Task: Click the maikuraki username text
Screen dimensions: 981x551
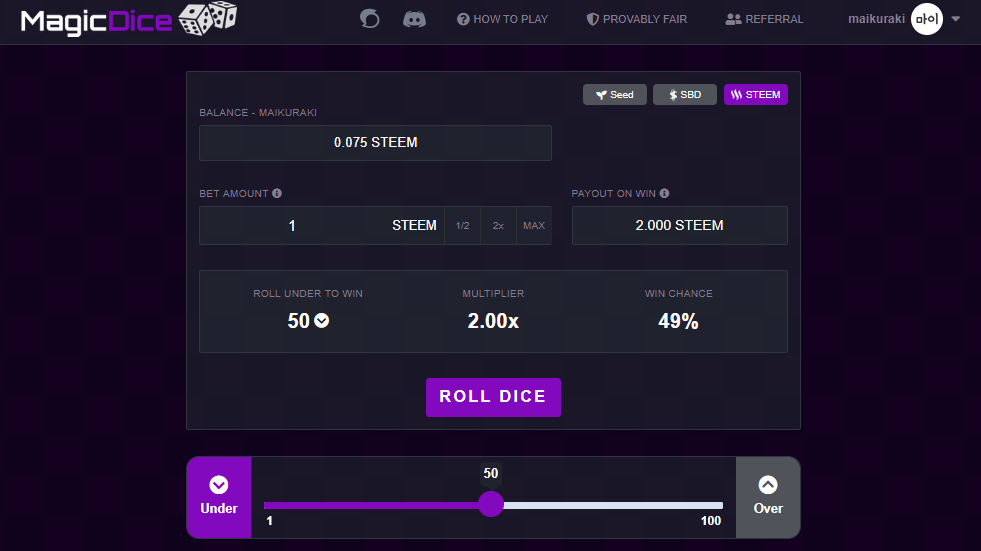Action: [876, 19]
